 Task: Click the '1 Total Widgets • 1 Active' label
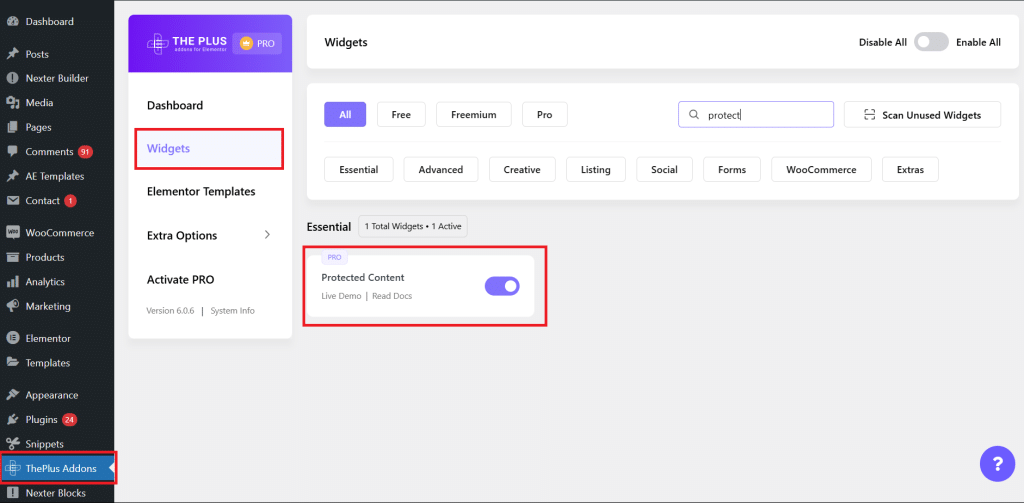(413, 226)
